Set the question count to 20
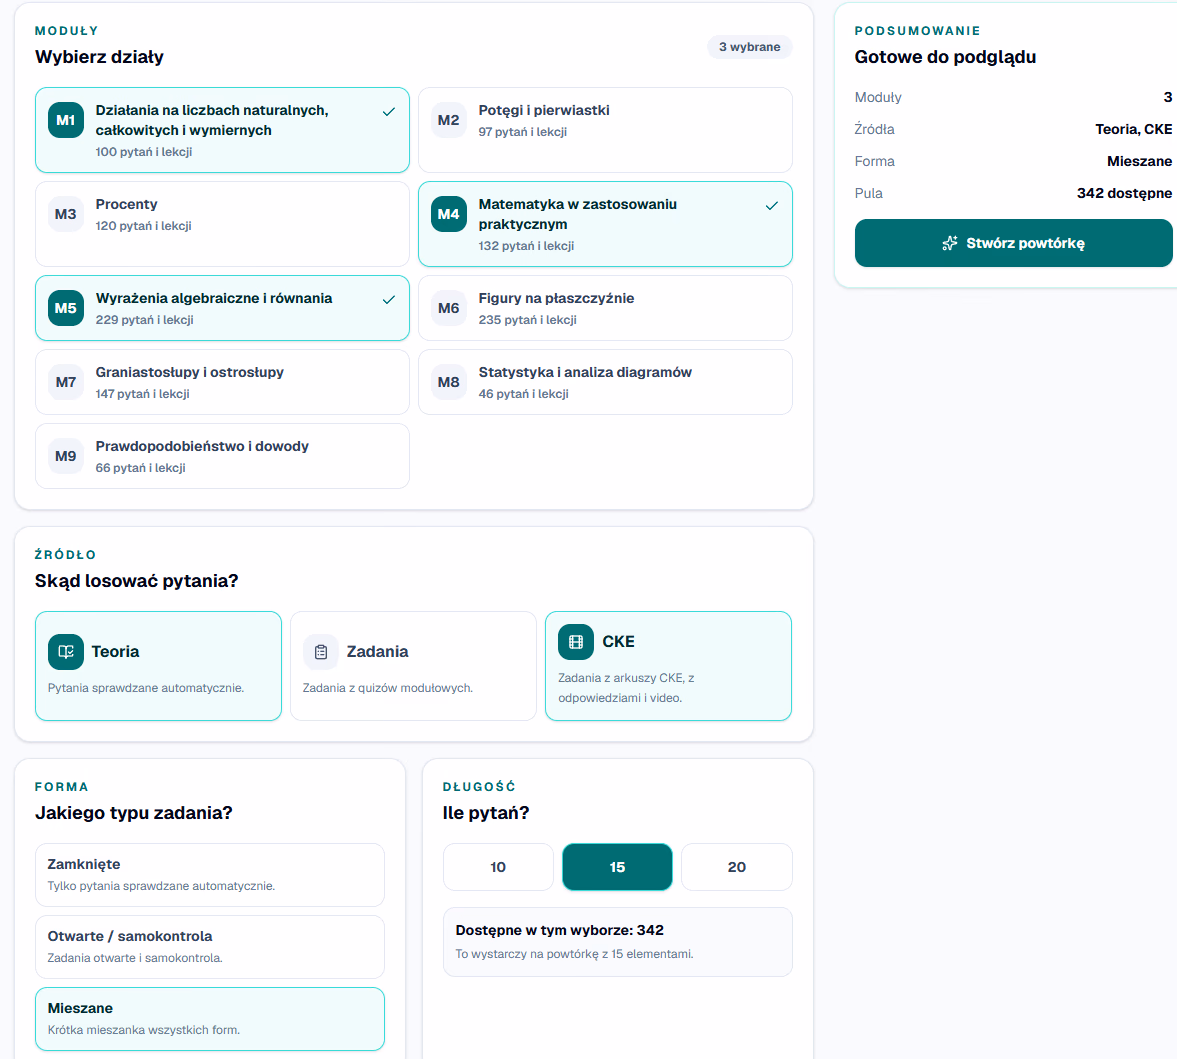This screenshot has height=1059, width=1177. [736, 867]
